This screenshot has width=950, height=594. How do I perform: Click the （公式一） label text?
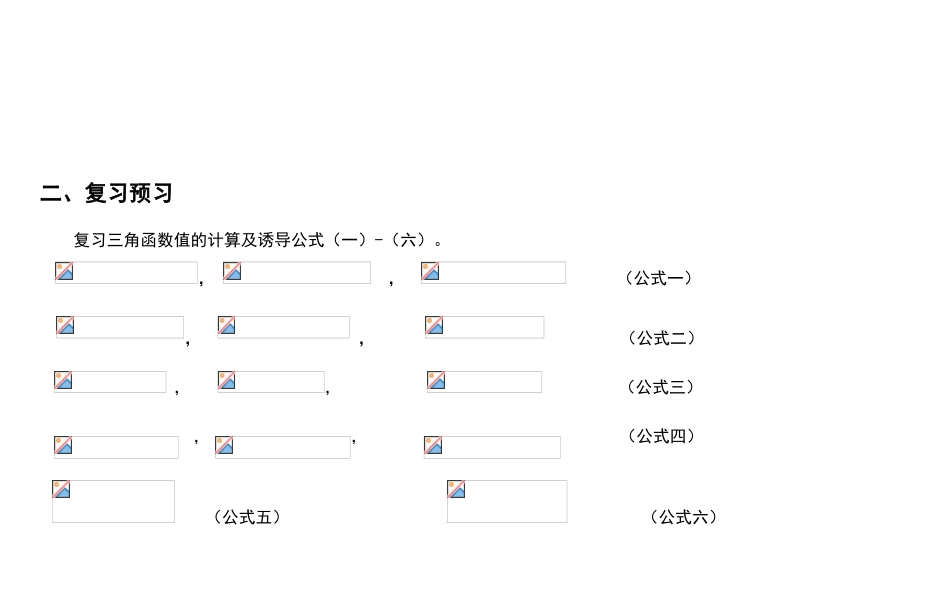point(659,278)
